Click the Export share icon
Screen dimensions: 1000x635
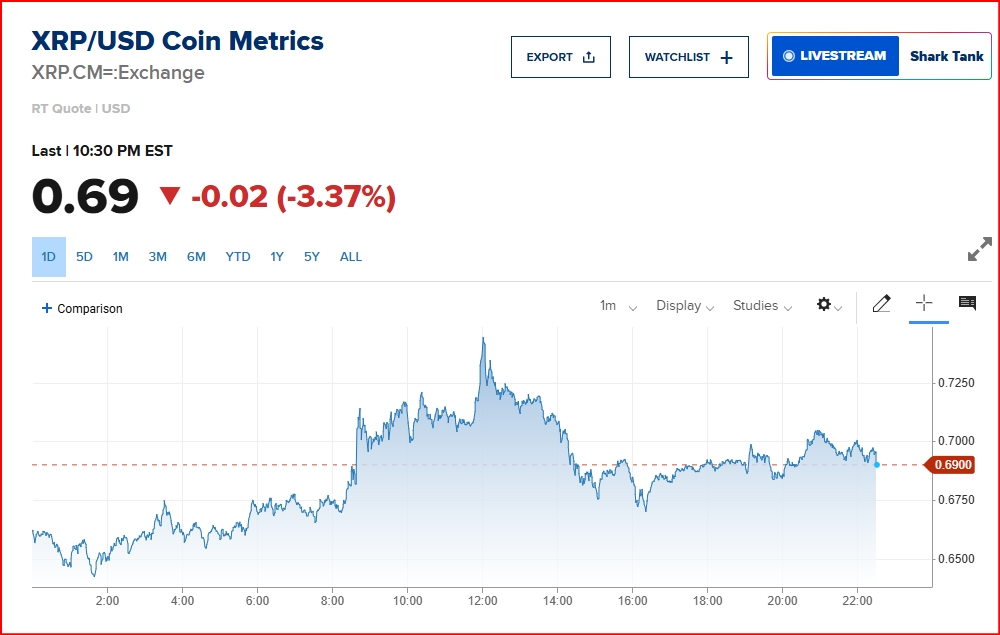[589, 57]
